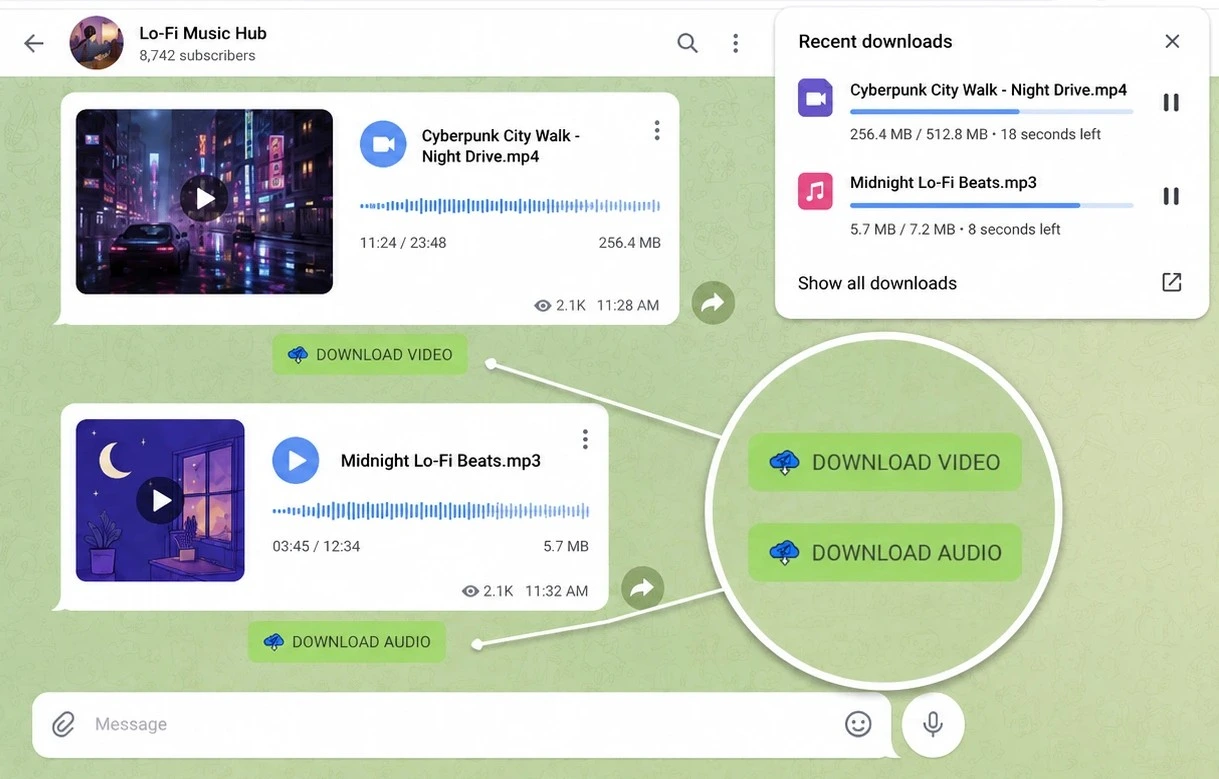Go back using the header arrow
This screenshot has width=1219, height=779.
point(34,43)
